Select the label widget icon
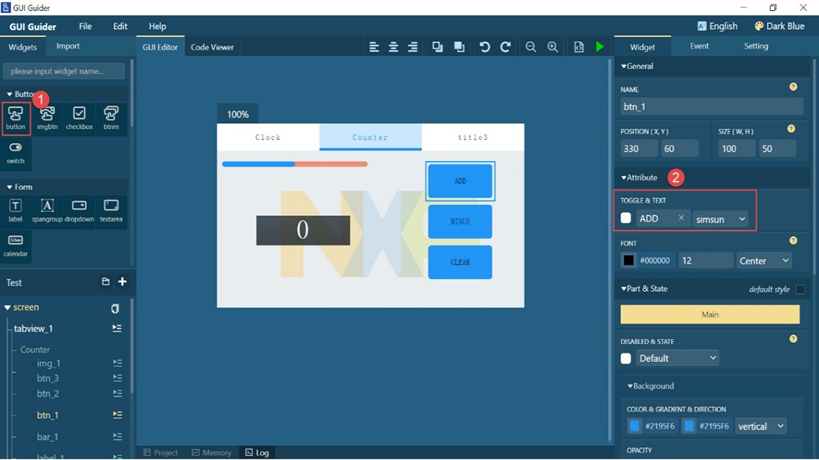819x460 pixels. tap(16, 210)
